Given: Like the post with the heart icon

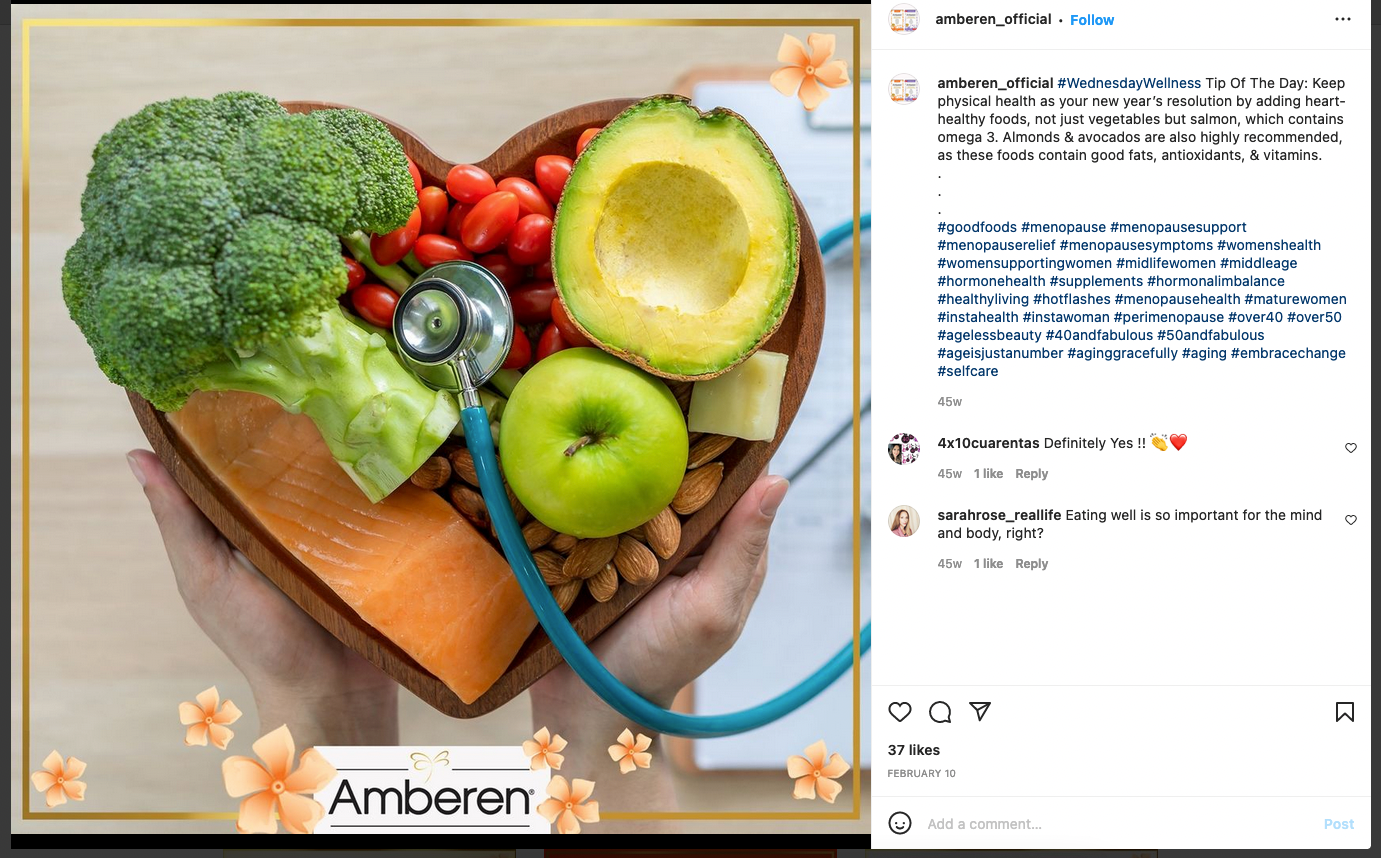Looking at the screenshot, I should point(900,712).
